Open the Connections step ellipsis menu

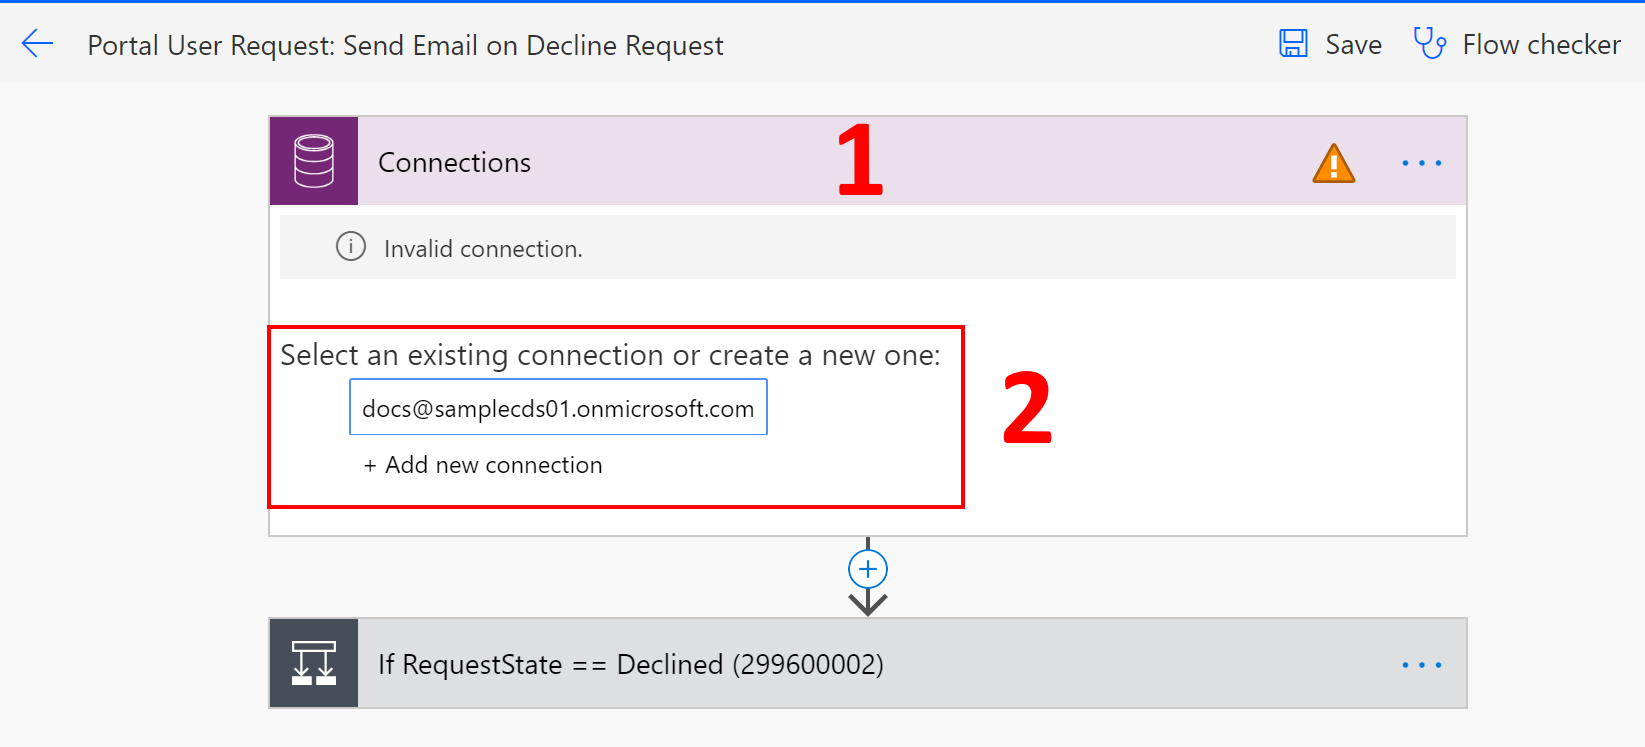1421,163
